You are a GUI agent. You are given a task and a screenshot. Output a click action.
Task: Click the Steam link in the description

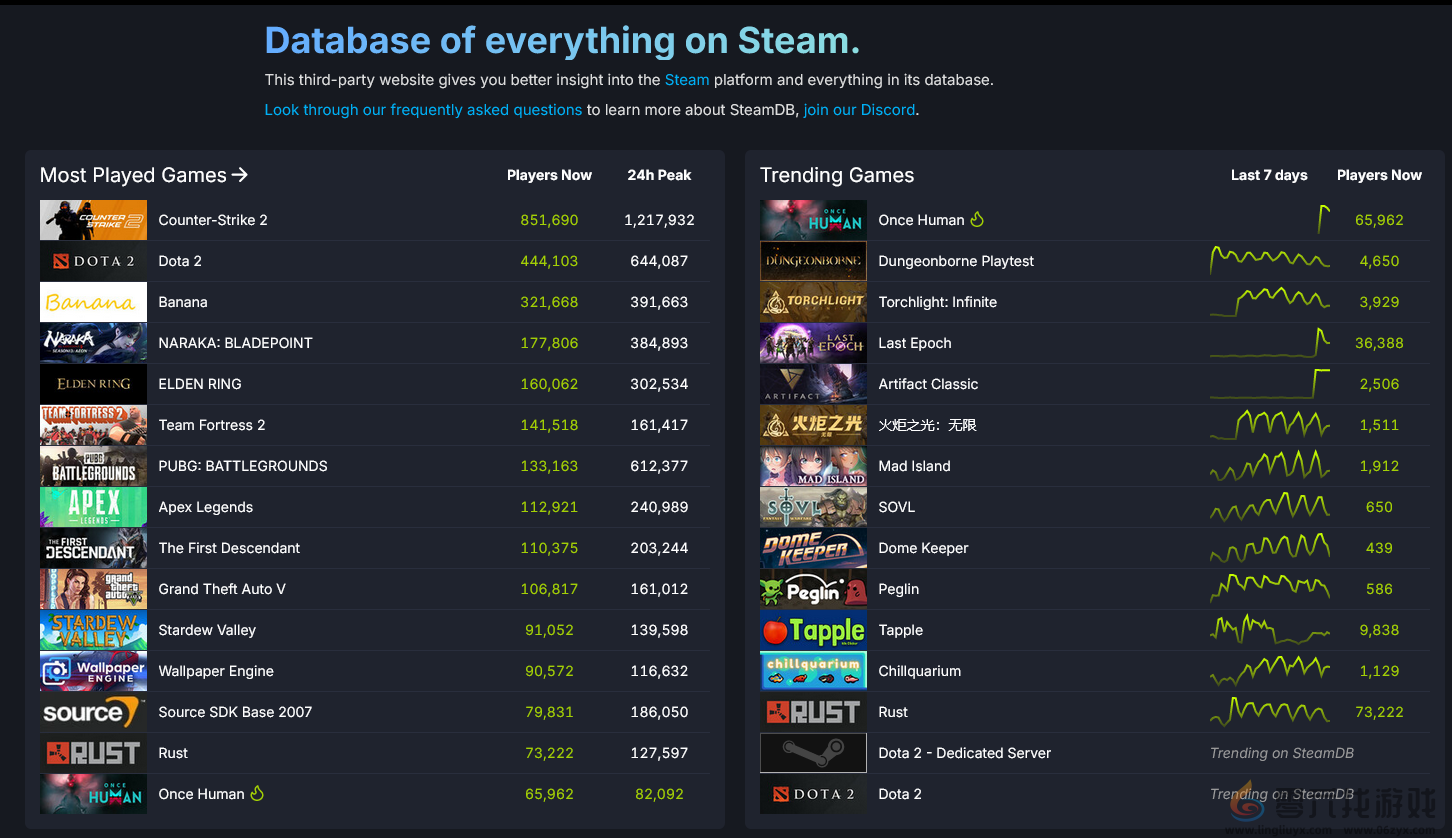click(x=687, y=80)
